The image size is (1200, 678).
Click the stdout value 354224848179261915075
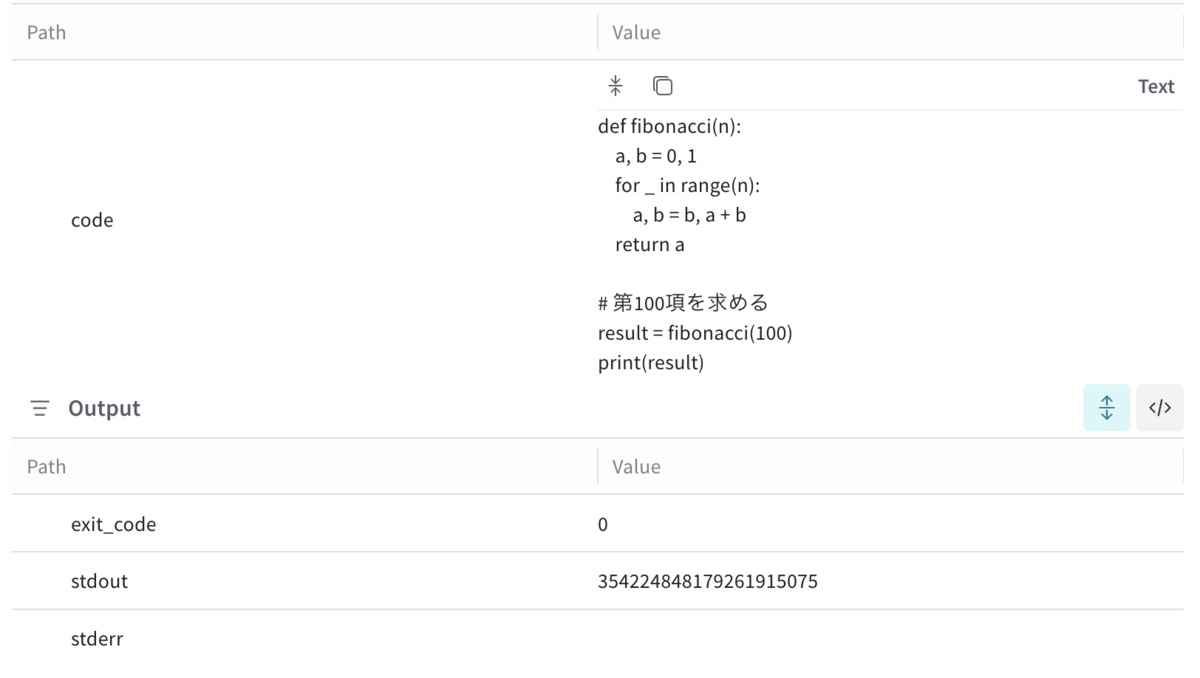coord(708,581)
